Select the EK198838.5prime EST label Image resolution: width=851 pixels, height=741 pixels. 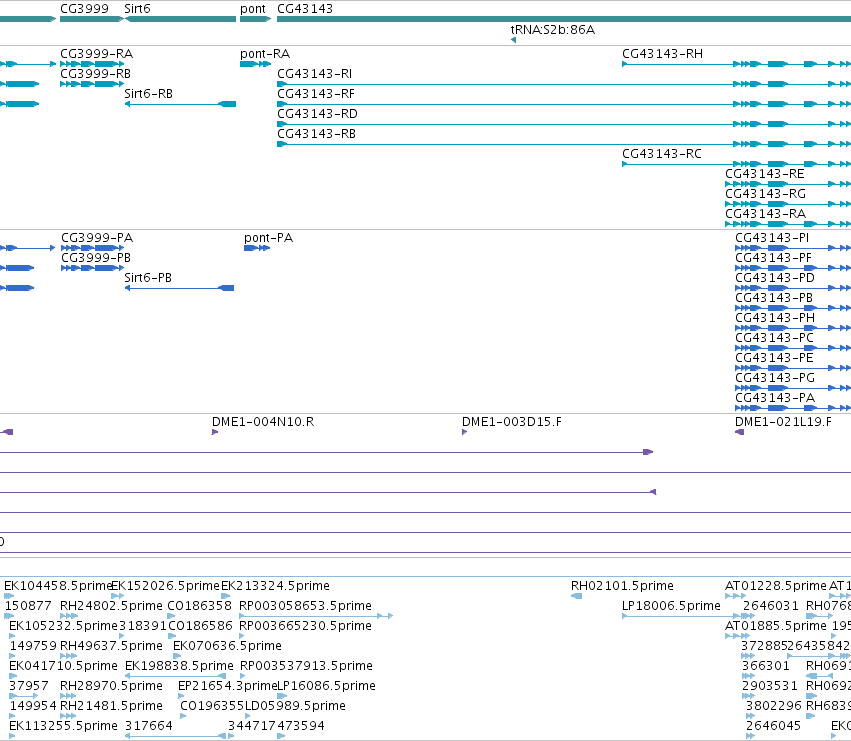(x=179, y=667)
